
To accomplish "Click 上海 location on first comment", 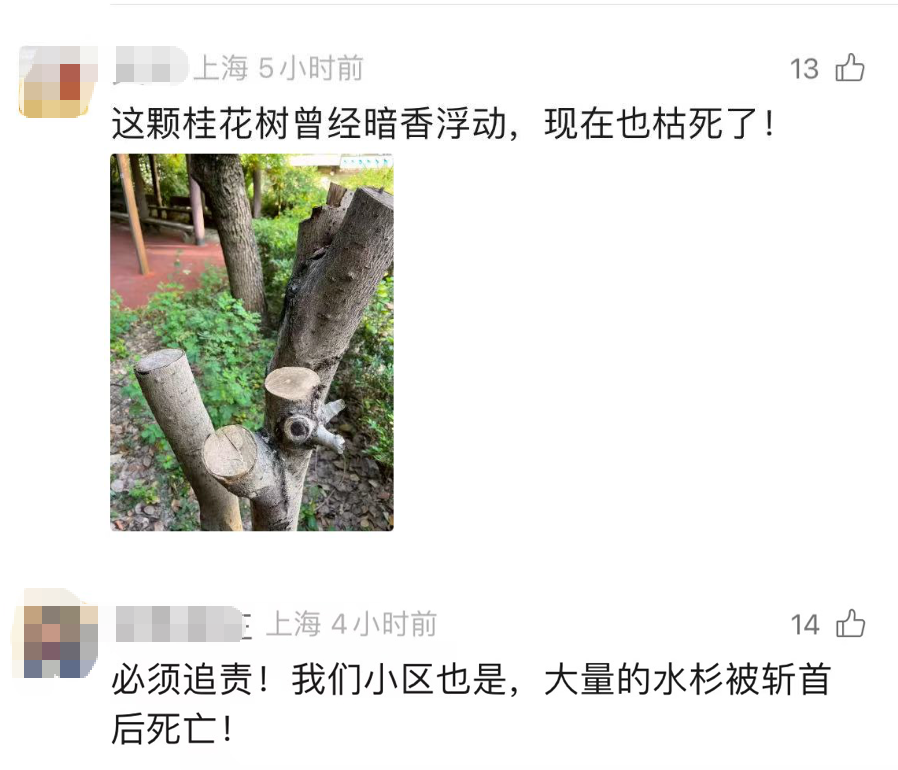I will click(x=220, y=68).
